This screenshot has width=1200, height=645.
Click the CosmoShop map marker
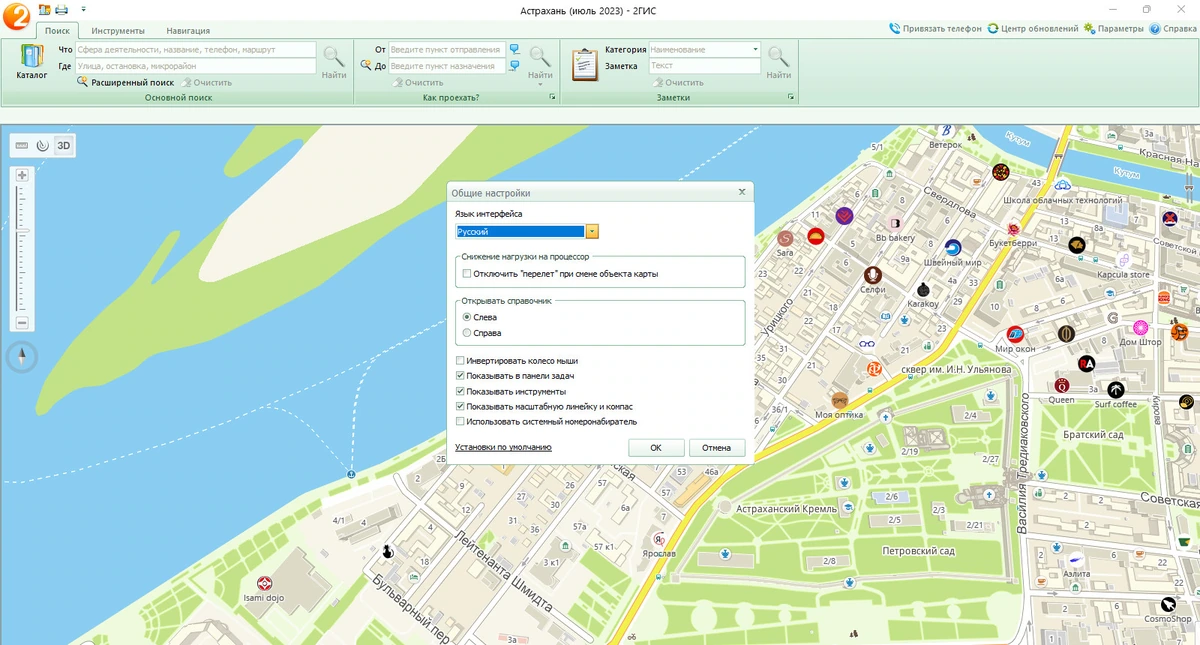pyautogui.click(x=1168, y=604)
